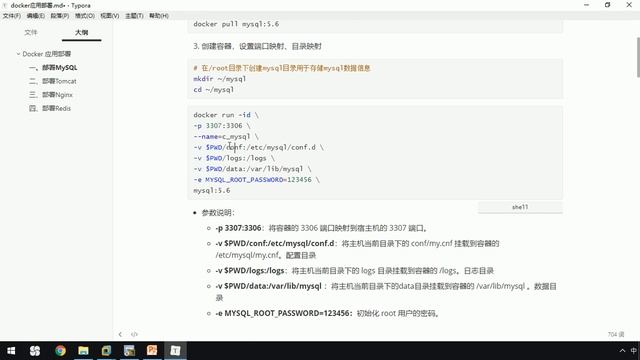
Task: Edit the shell code language field
Action: (520, 207)
